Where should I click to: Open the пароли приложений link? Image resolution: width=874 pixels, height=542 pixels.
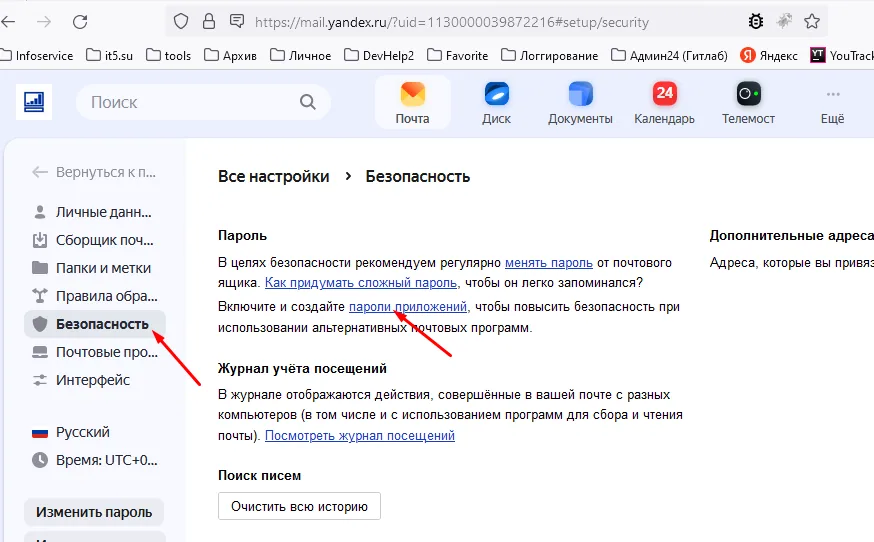408,307
